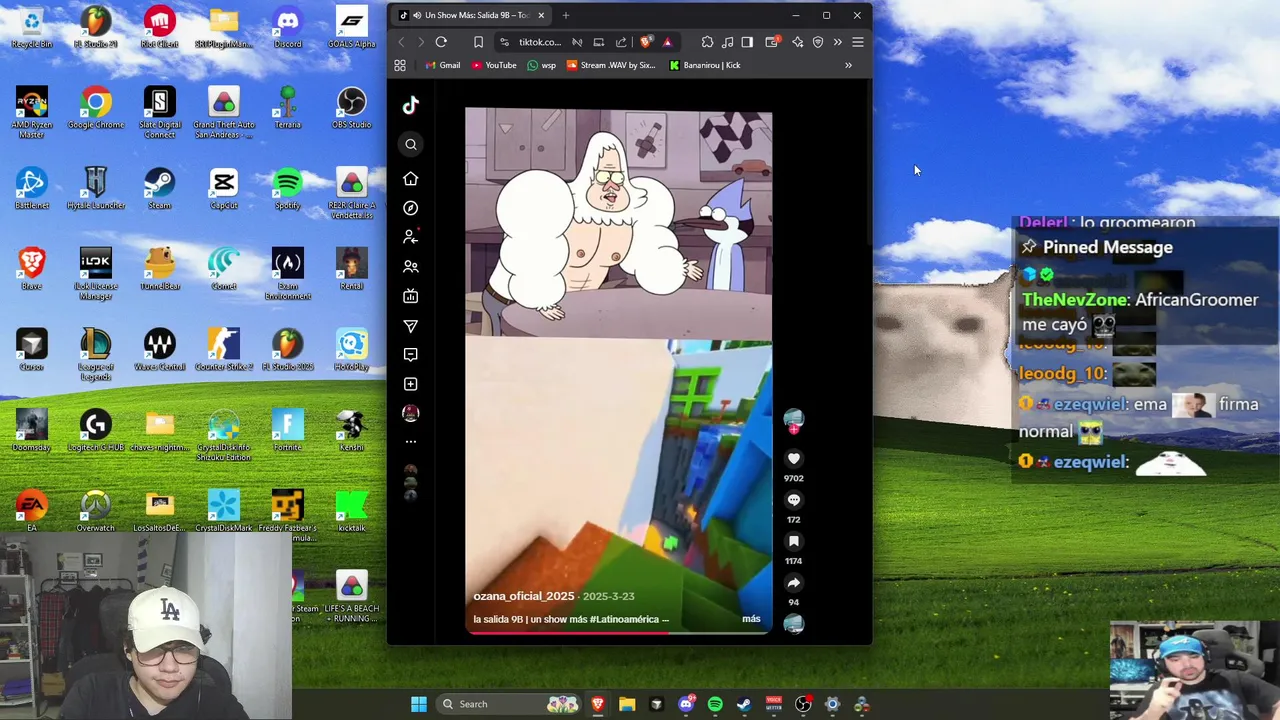Open Spotify from the taskbar
This screenshot has height=720, width=1280.
[x=715, y=704]
